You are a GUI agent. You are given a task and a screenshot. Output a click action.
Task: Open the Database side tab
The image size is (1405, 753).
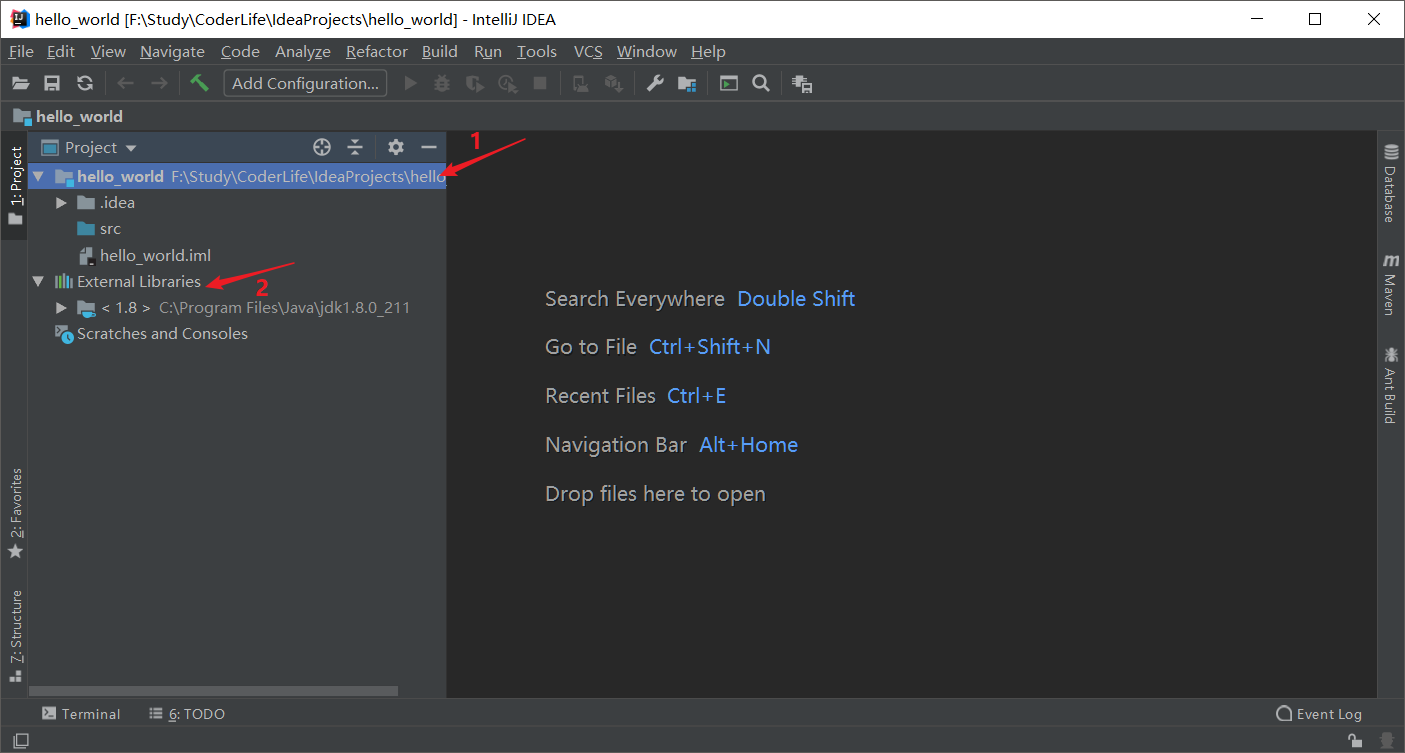[x=1390, y=183]
